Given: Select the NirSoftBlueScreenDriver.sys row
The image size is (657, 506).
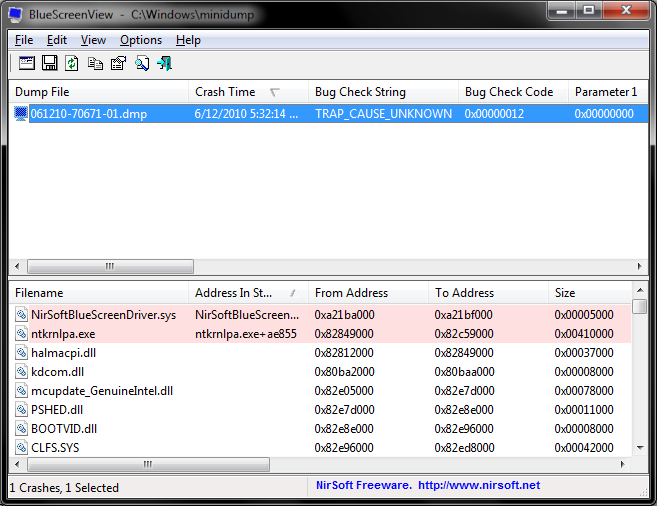Looking at the screenshot, I should point(103,314).
